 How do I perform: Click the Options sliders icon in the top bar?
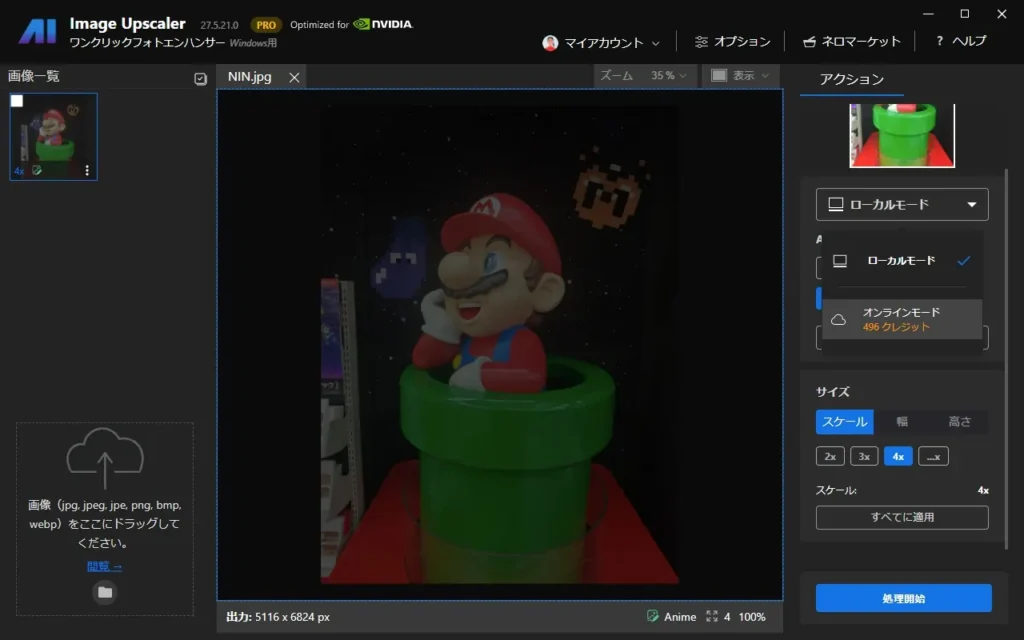(x=701, y=42)
